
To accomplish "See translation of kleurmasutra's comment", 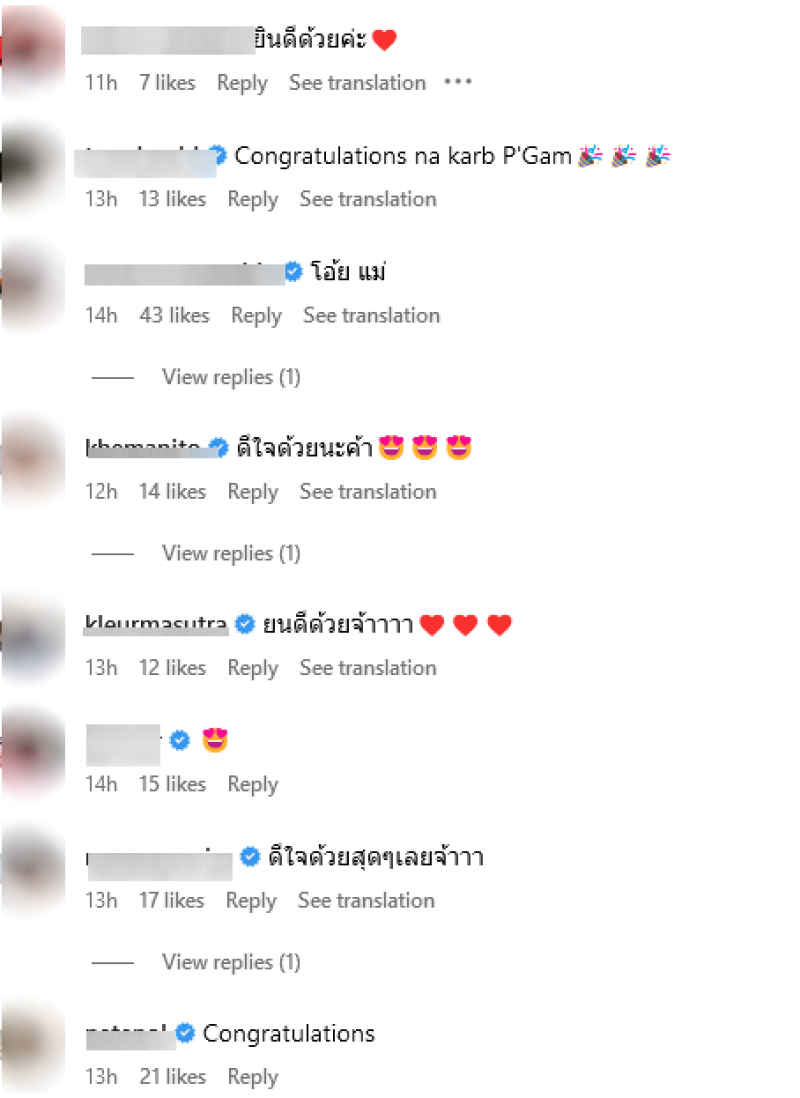I will coord(368,668).
